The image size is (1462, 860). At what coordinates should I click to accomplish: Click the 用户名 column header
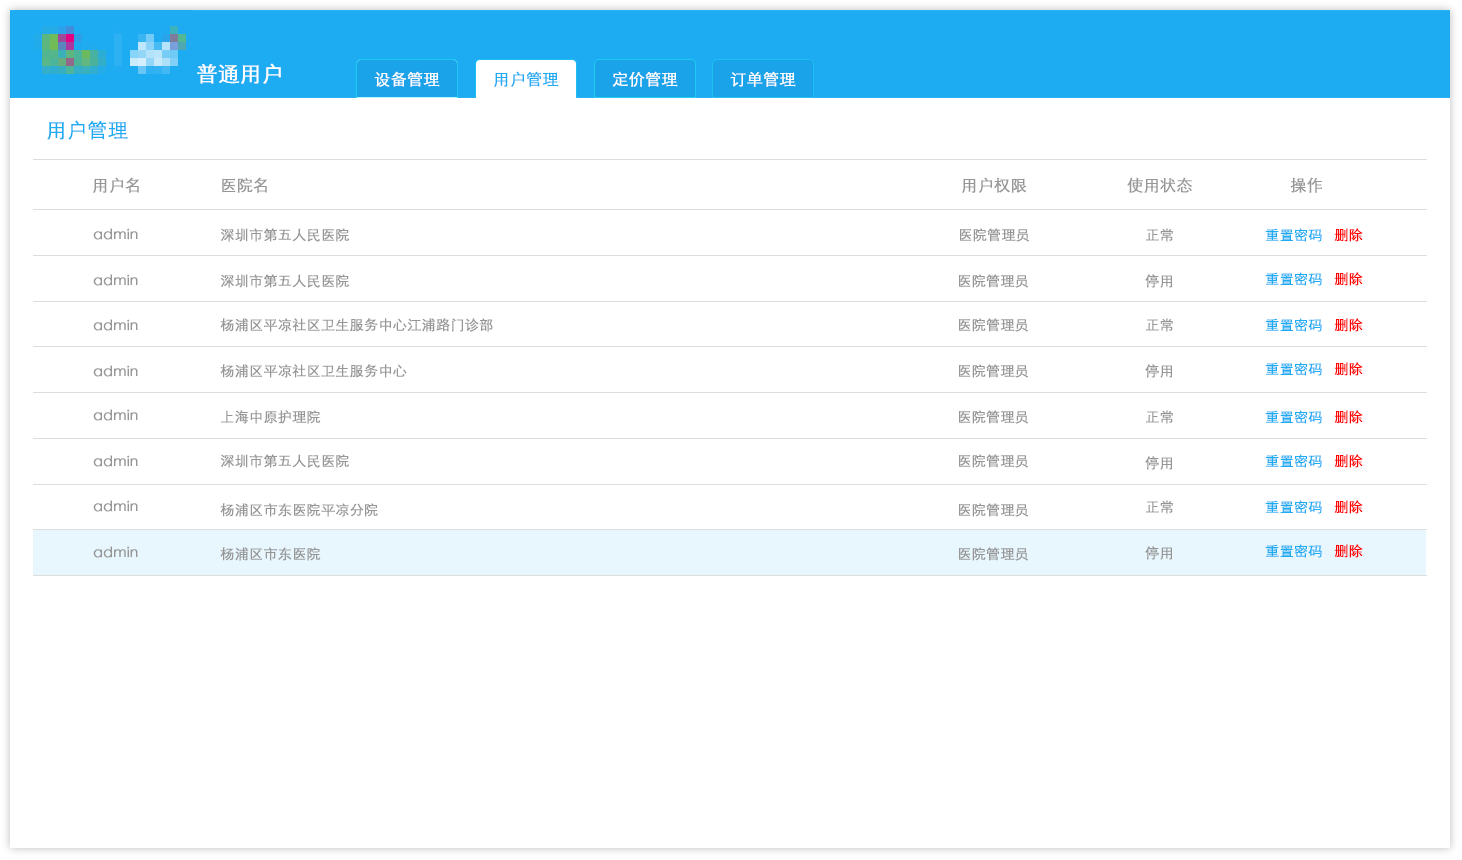click(116, 185)
